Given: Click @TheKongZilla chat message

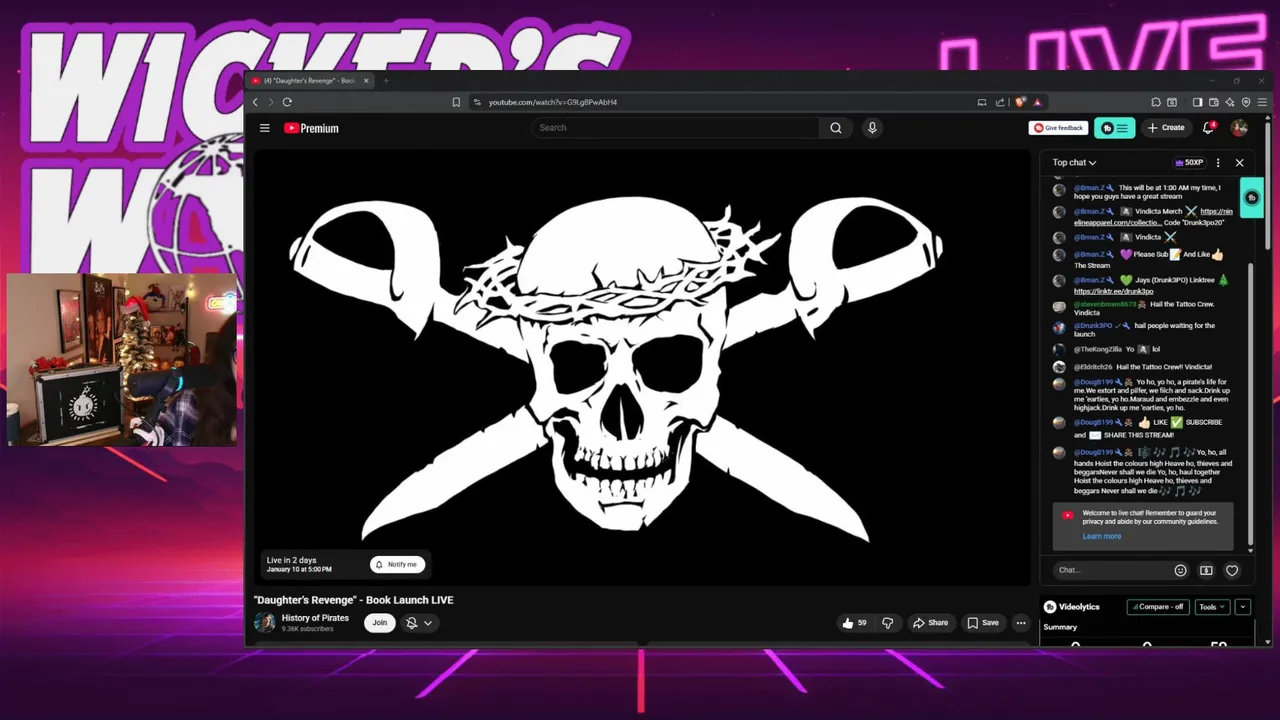Looking at the screenshot, I should click(1116, 350).
